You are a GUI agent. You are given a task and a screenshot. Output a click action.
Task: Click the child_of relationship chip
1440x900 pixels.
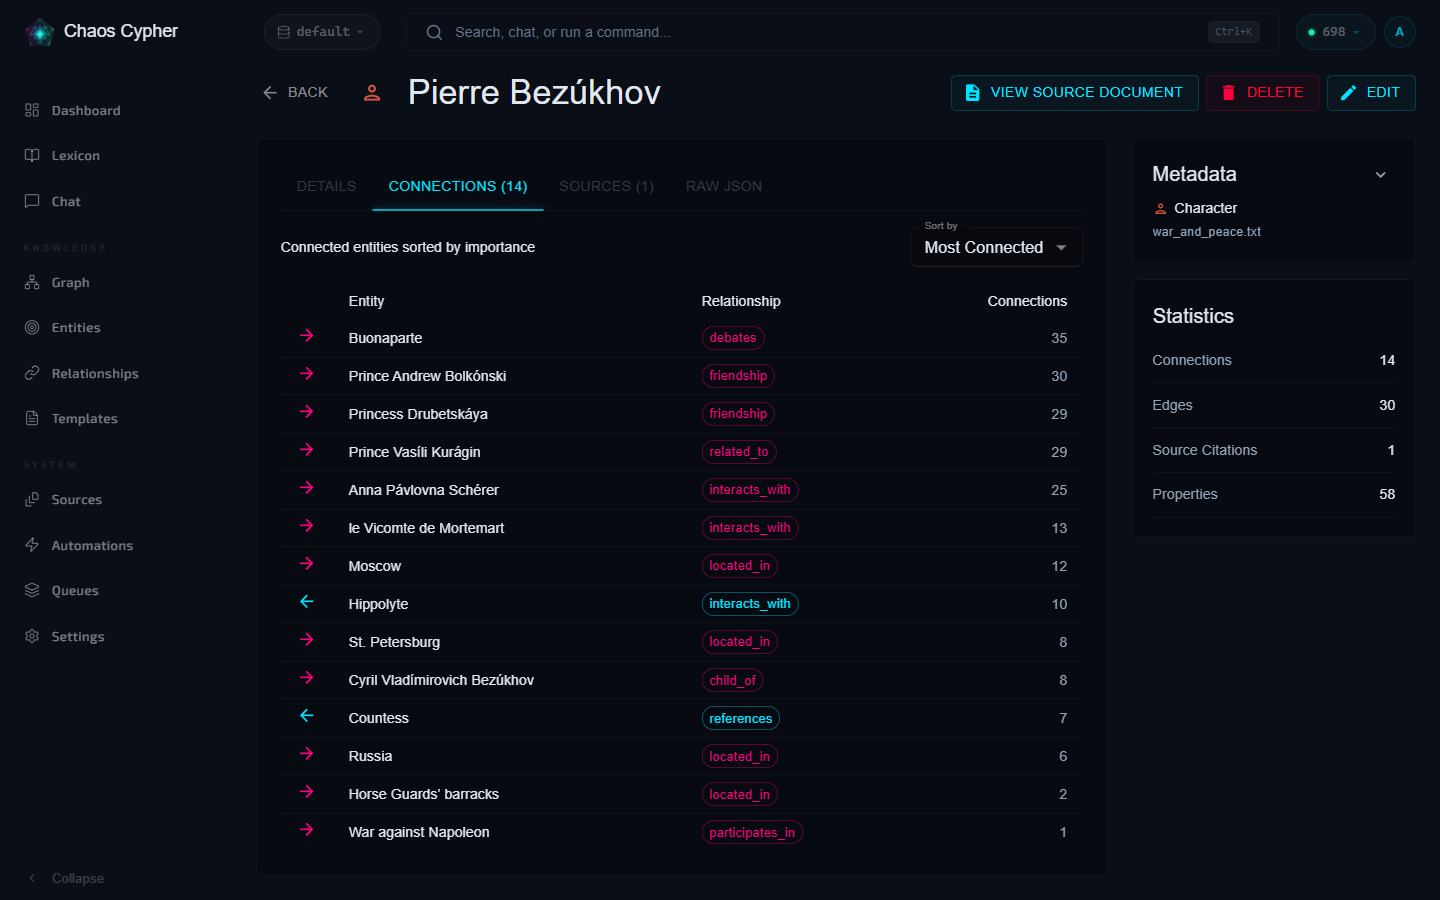[x=732, y=680]
